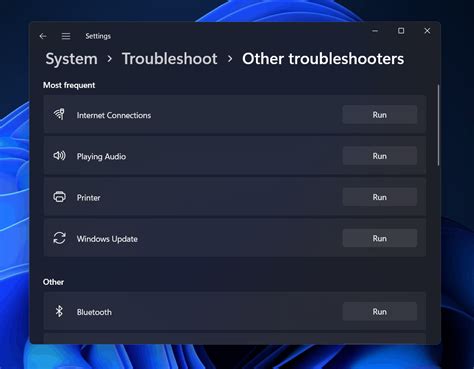The image size is (474, 369).
Task: Click the Playing Audio label
Action: click(101, 157)
